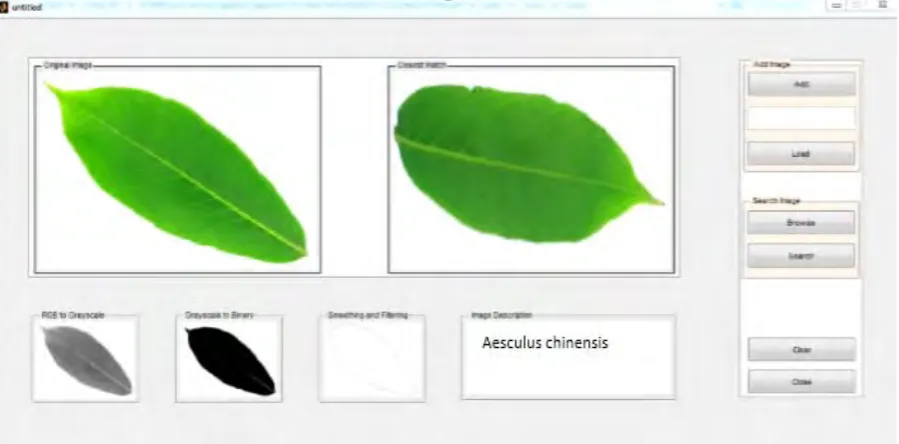The width and height of the screenshot is (899, 444).
Task: Open the Smoothing and Filtering preview
Action: click(x=373, y=360)
